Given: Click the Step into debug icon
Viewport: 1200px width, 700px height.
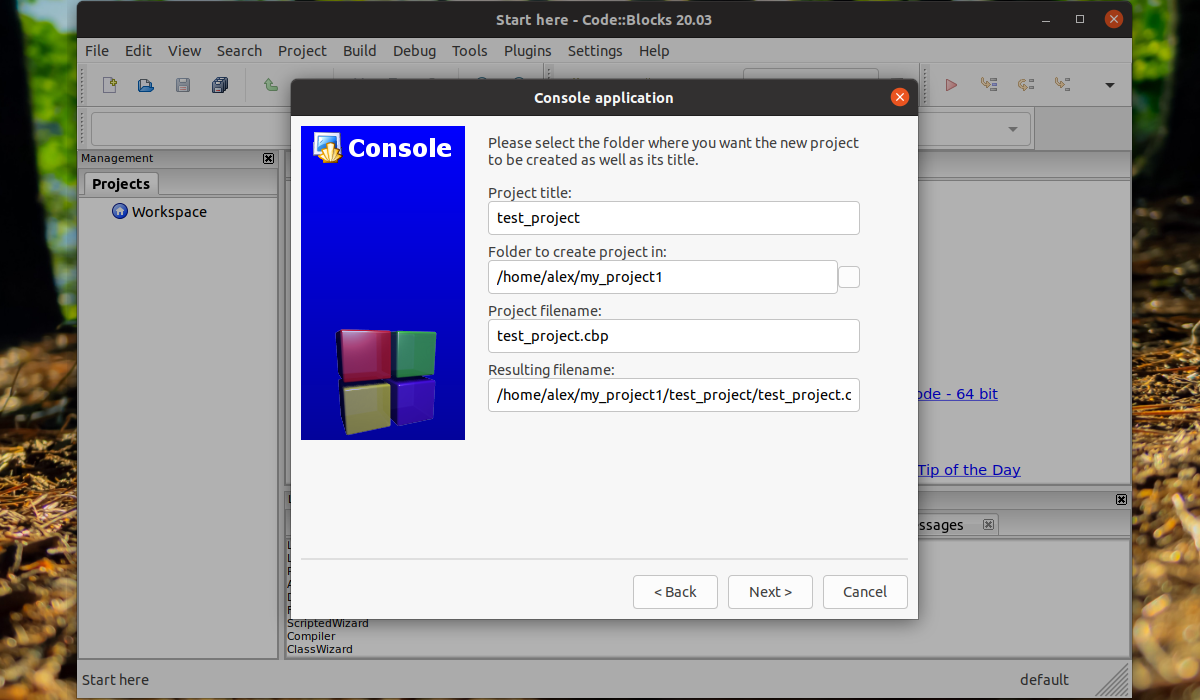Looking at the screenshot, I should 1063,85.
